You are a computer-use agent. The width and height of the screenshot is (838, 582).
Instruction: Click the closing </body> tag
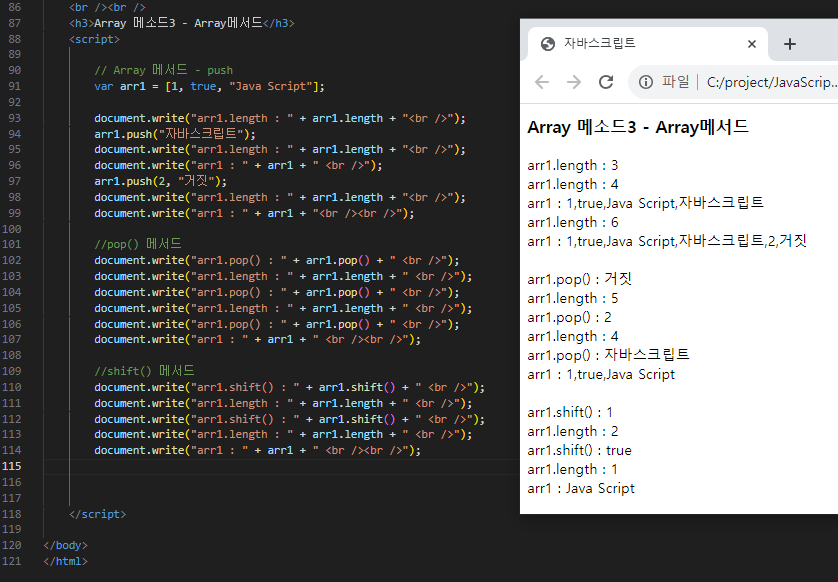(x=65, y=546)
